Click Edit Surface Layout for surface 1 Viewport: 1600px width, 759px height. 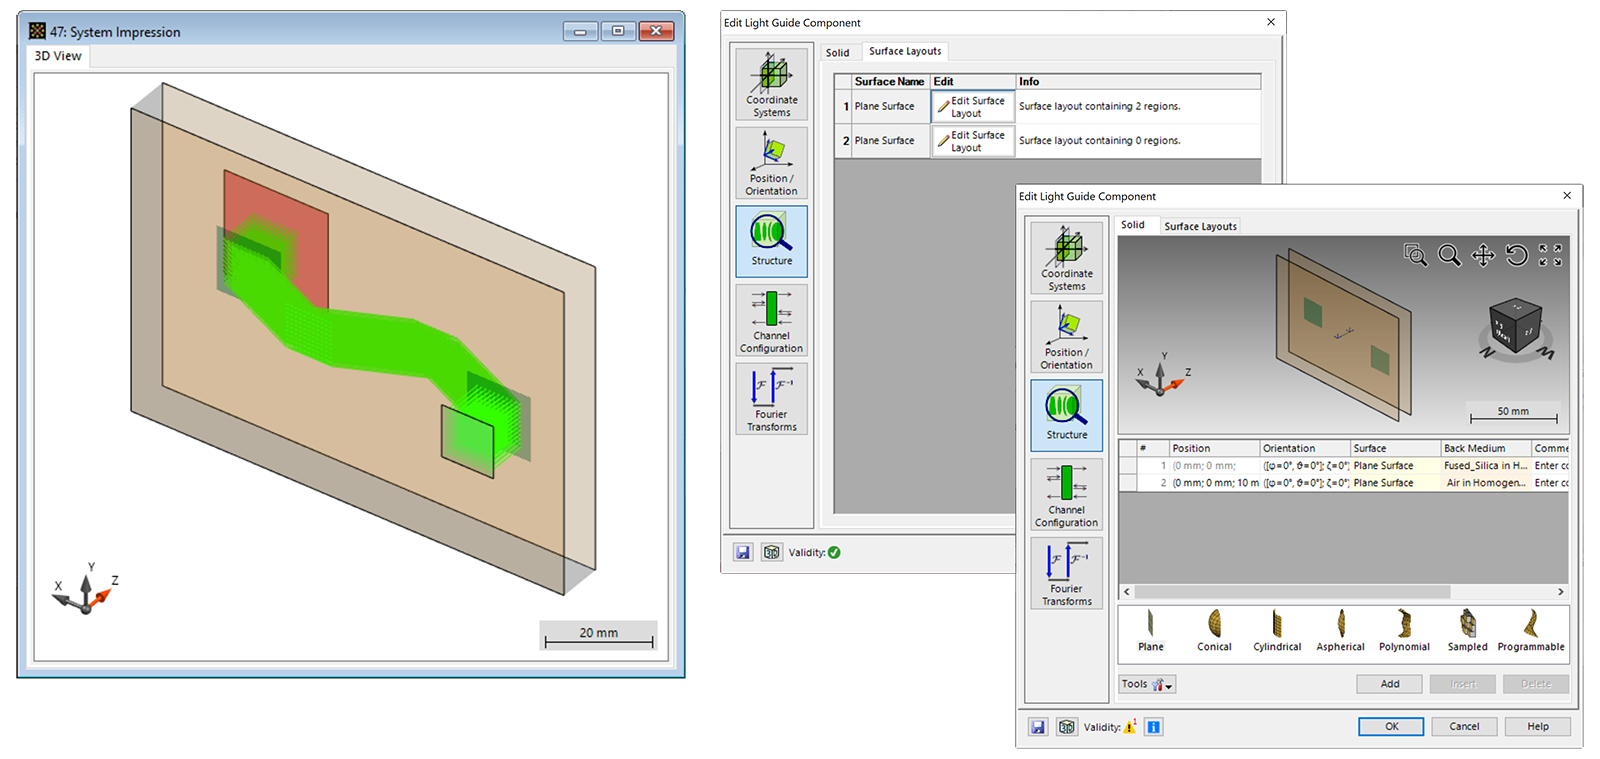coord(972,107)
